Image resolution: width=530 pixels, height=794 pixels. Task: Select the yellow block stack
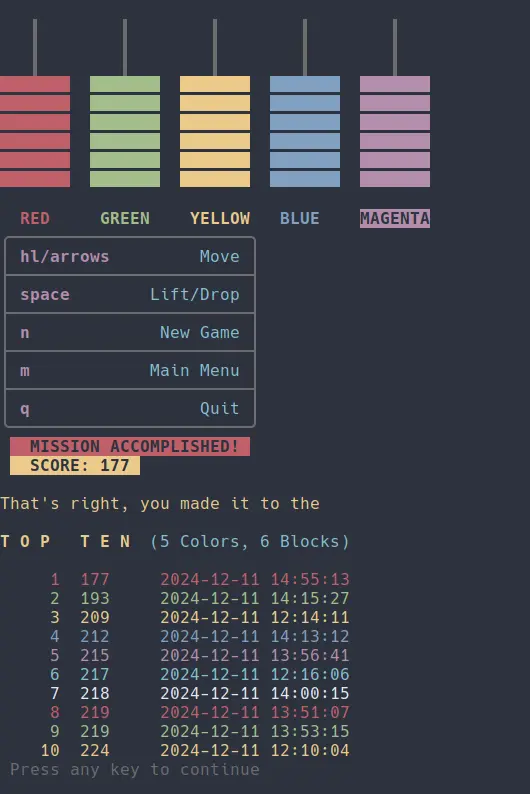215,132
